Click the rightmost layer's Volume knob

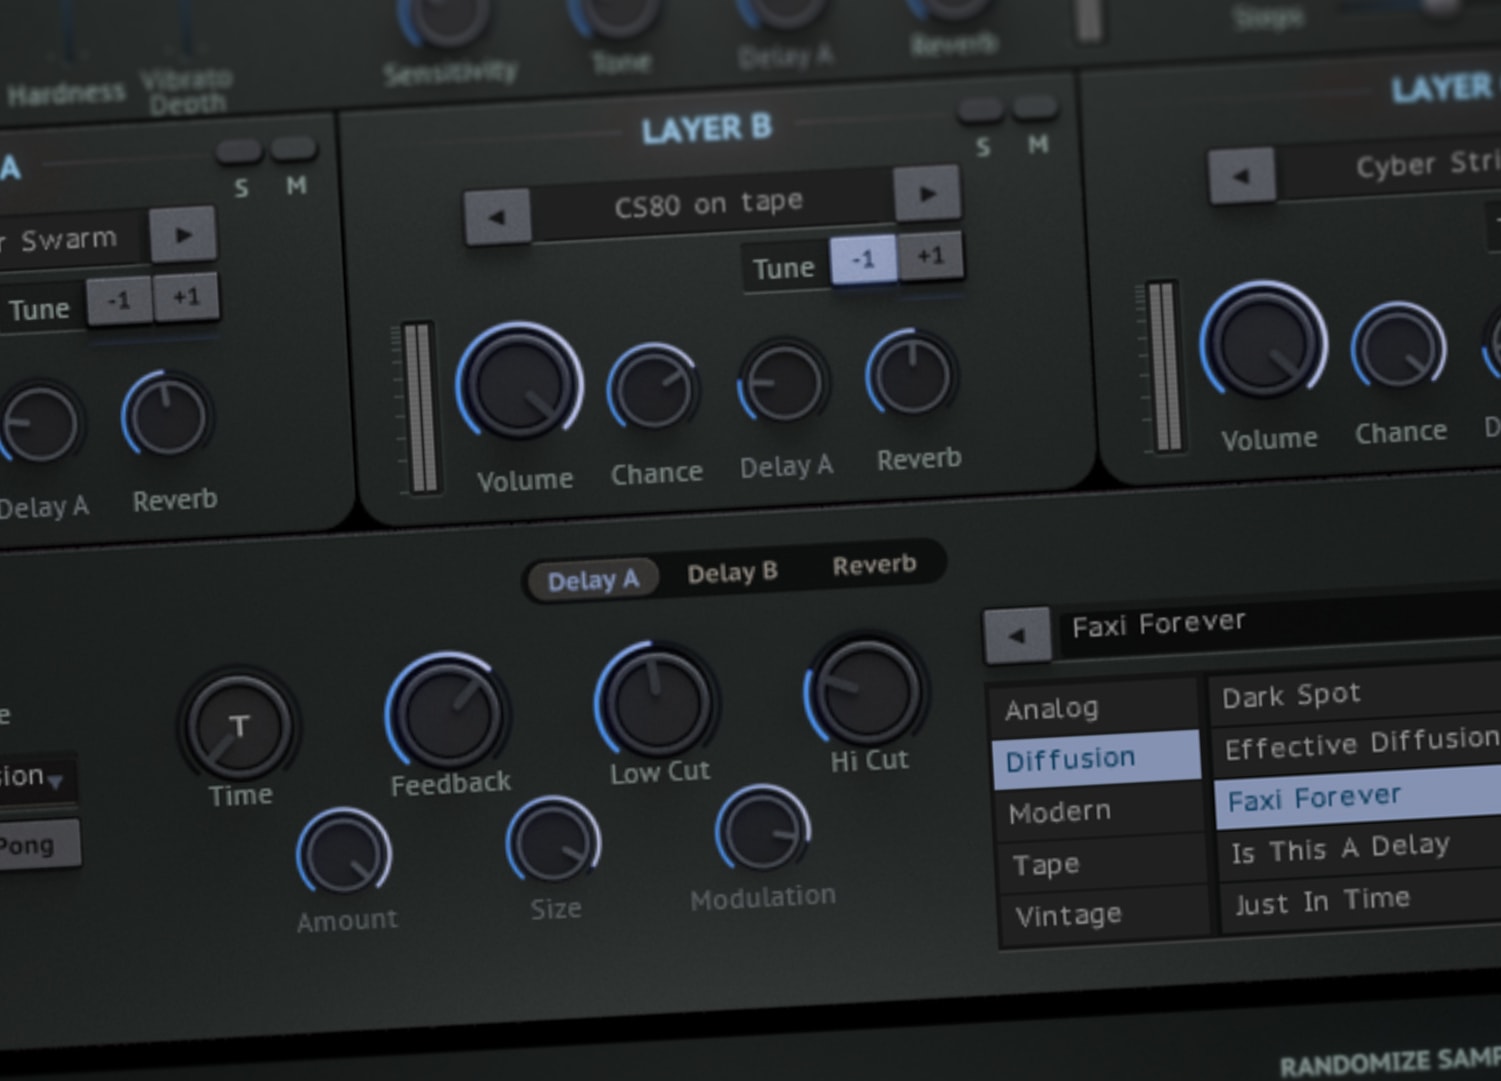(1264, 344)
